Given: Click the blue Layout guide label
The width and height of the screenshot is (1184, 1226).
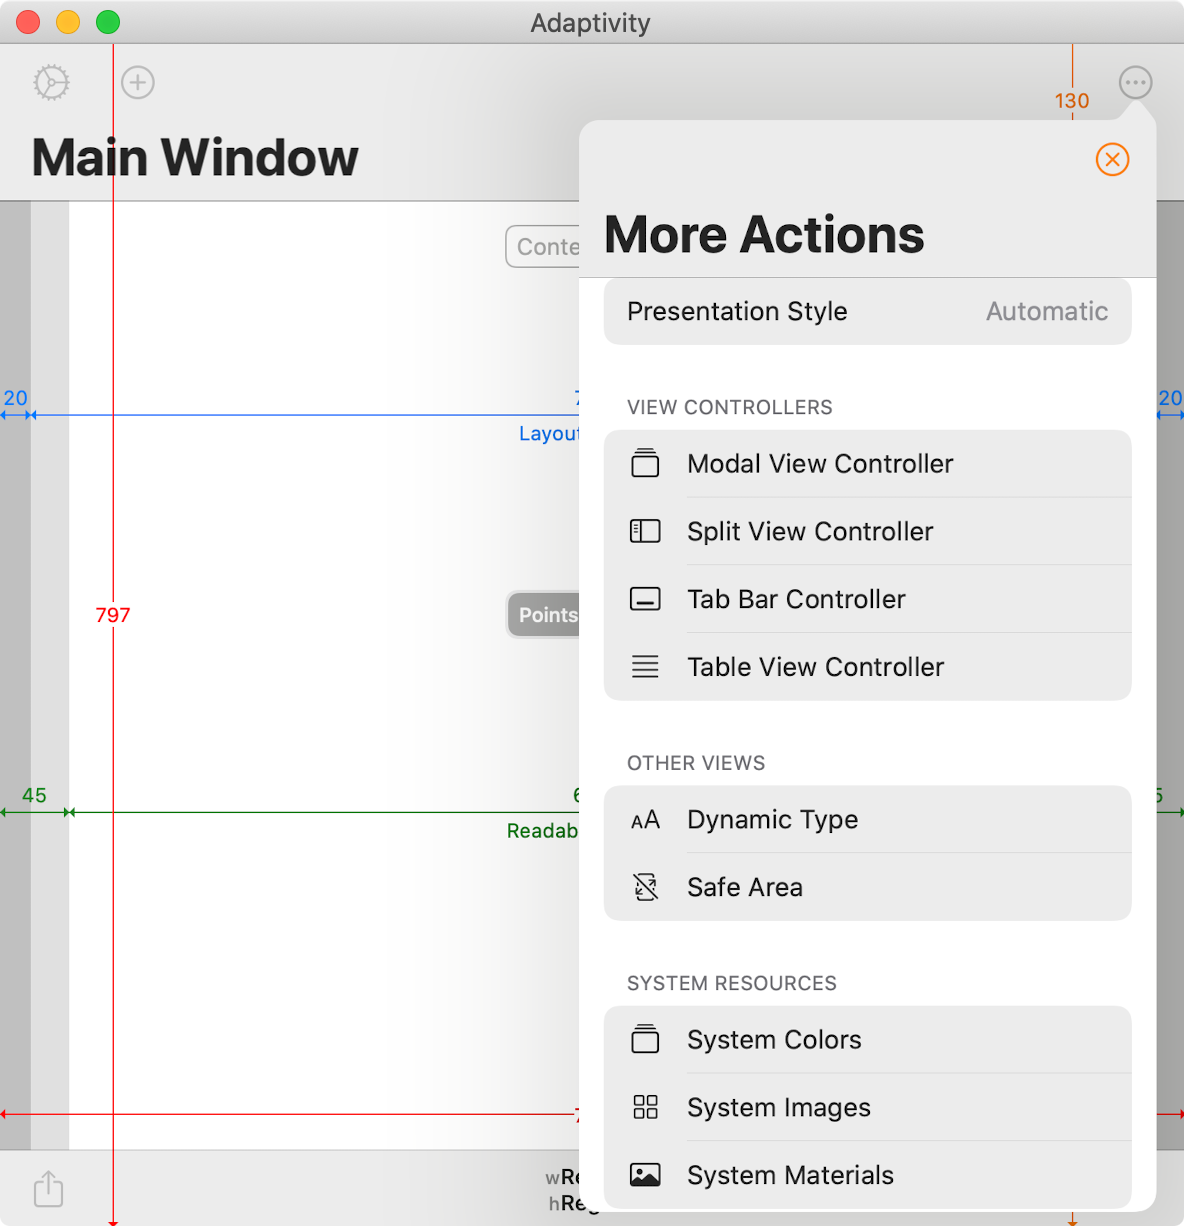Looking at the screenshot, I should click(x=549, y=433).
